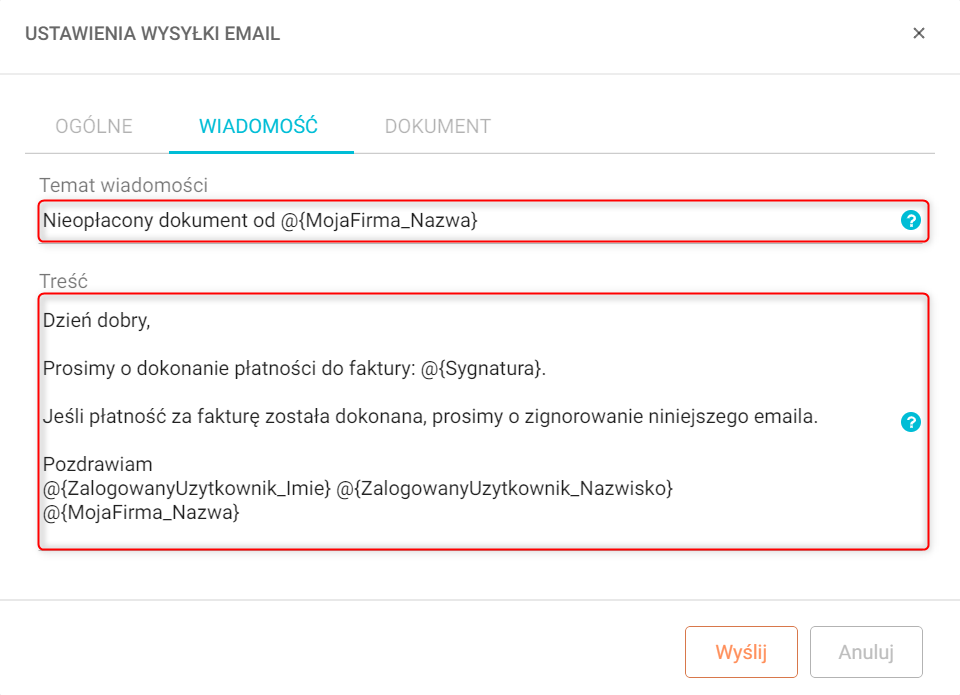Place cursor on @{MojaFirma_Nazwa} in the subject
960x695 pixels.
pyautogui.click(x=379, y=220)
